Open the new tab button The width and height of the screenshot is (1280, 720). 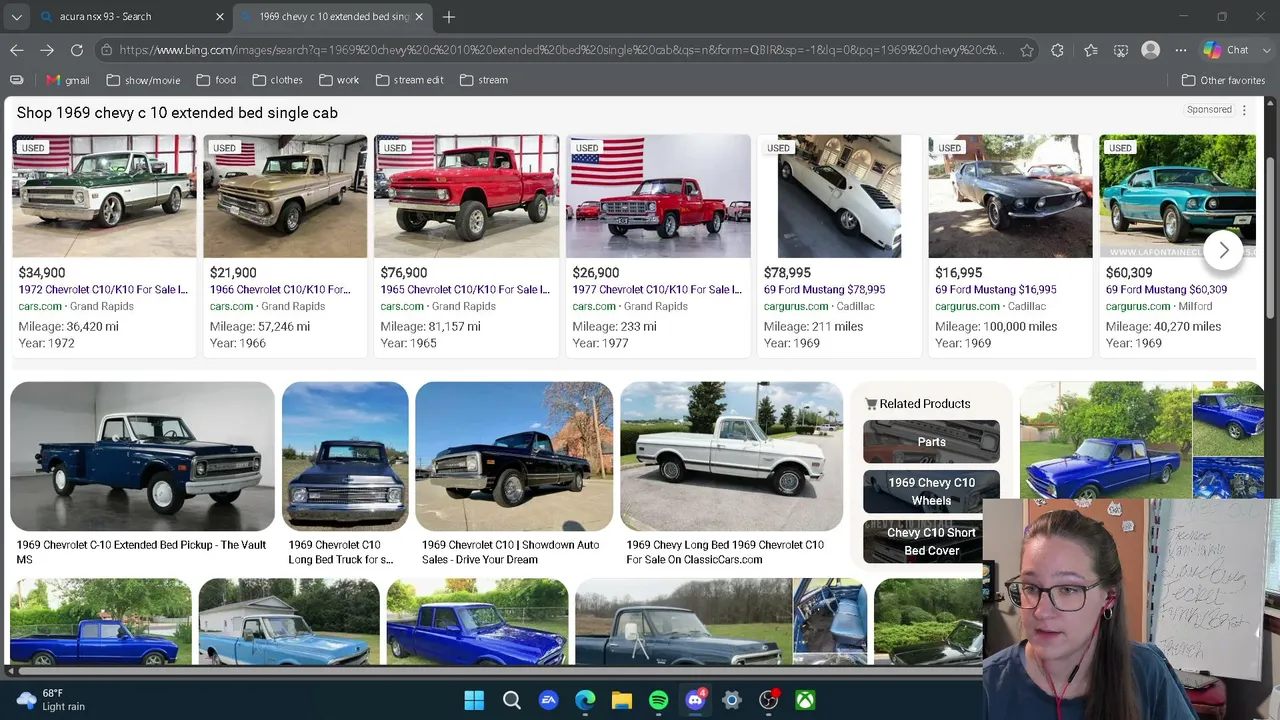[449, 17]
